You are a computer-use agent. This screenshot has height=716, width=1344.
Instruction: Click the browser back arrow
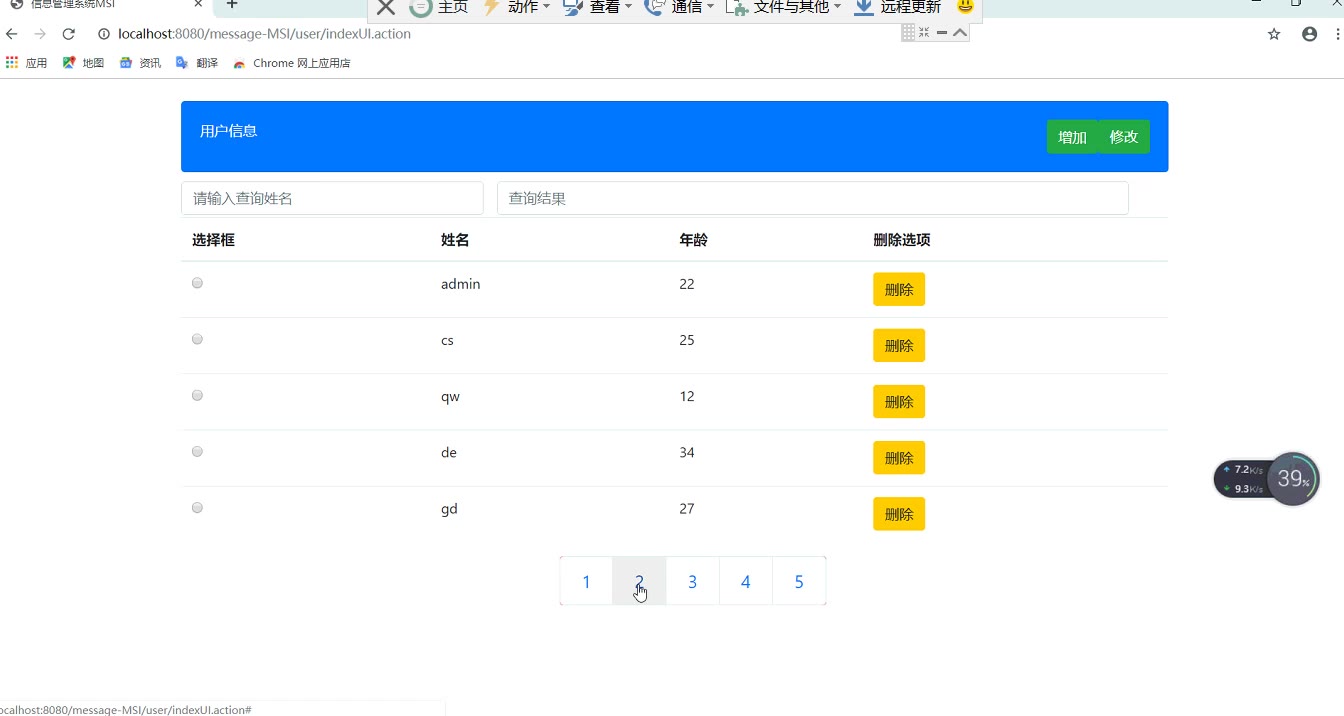(x=12, y=34)
